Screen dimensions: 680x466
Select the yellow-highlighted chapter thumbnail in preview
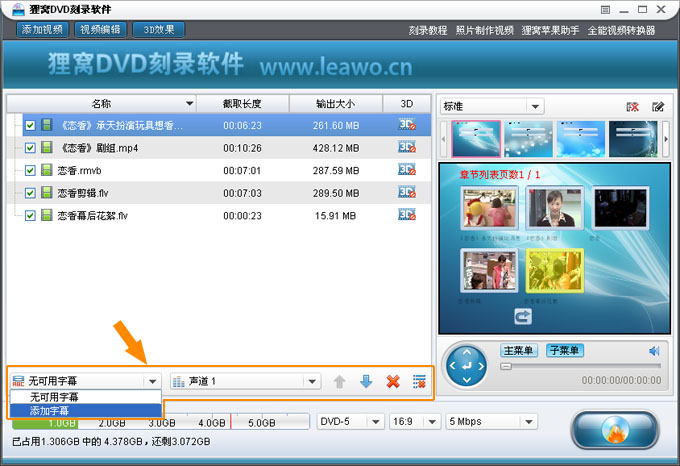click(x=555, y=270)
